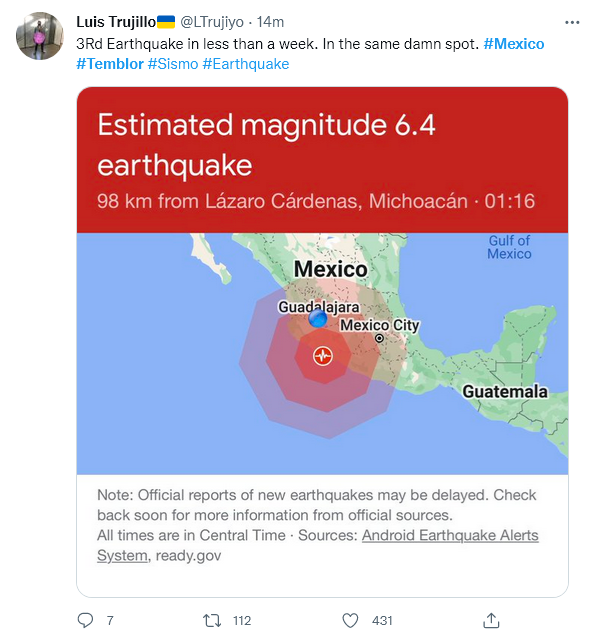This screenshot has height=642, width=598.
Task: Click the blue location dot near Guadalajara
Action: [x=318, y=318]
